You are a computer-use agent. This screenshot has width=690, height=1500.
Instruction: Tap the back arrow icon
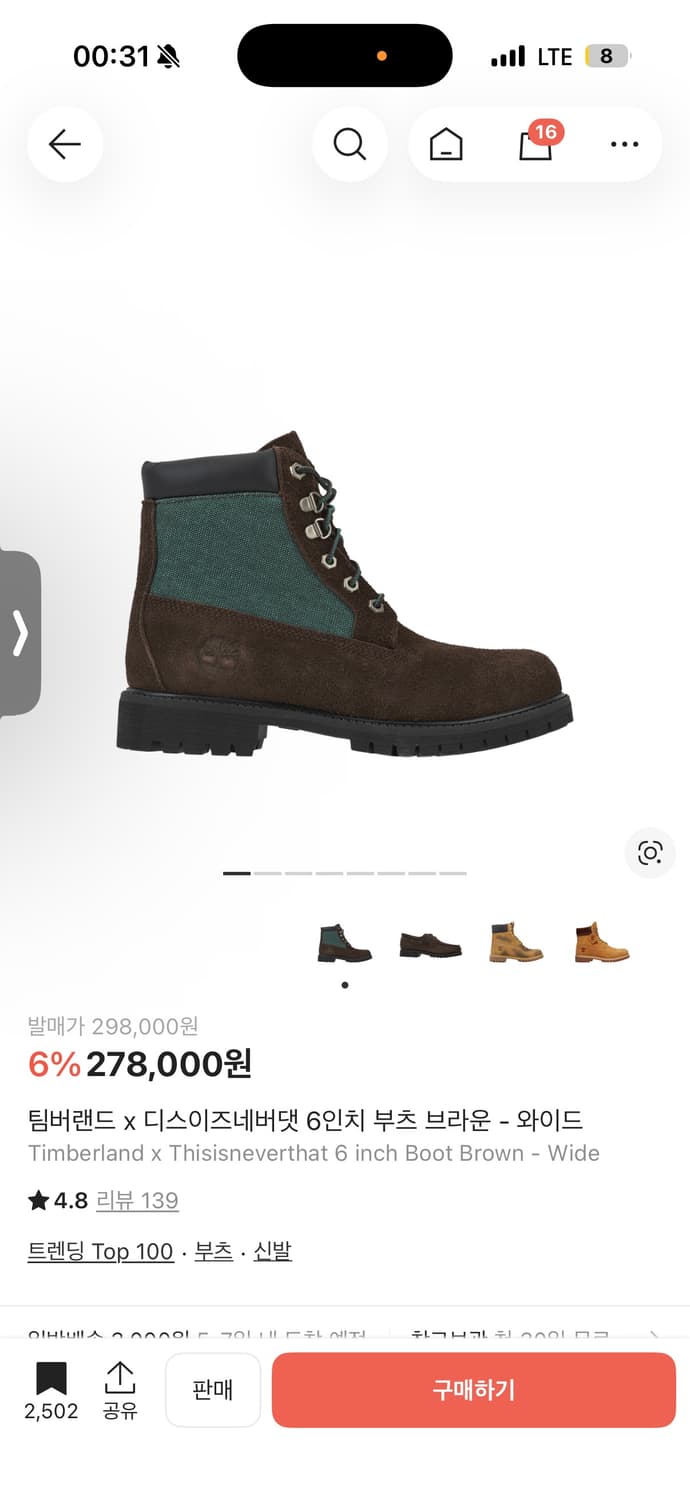(65, 145)
